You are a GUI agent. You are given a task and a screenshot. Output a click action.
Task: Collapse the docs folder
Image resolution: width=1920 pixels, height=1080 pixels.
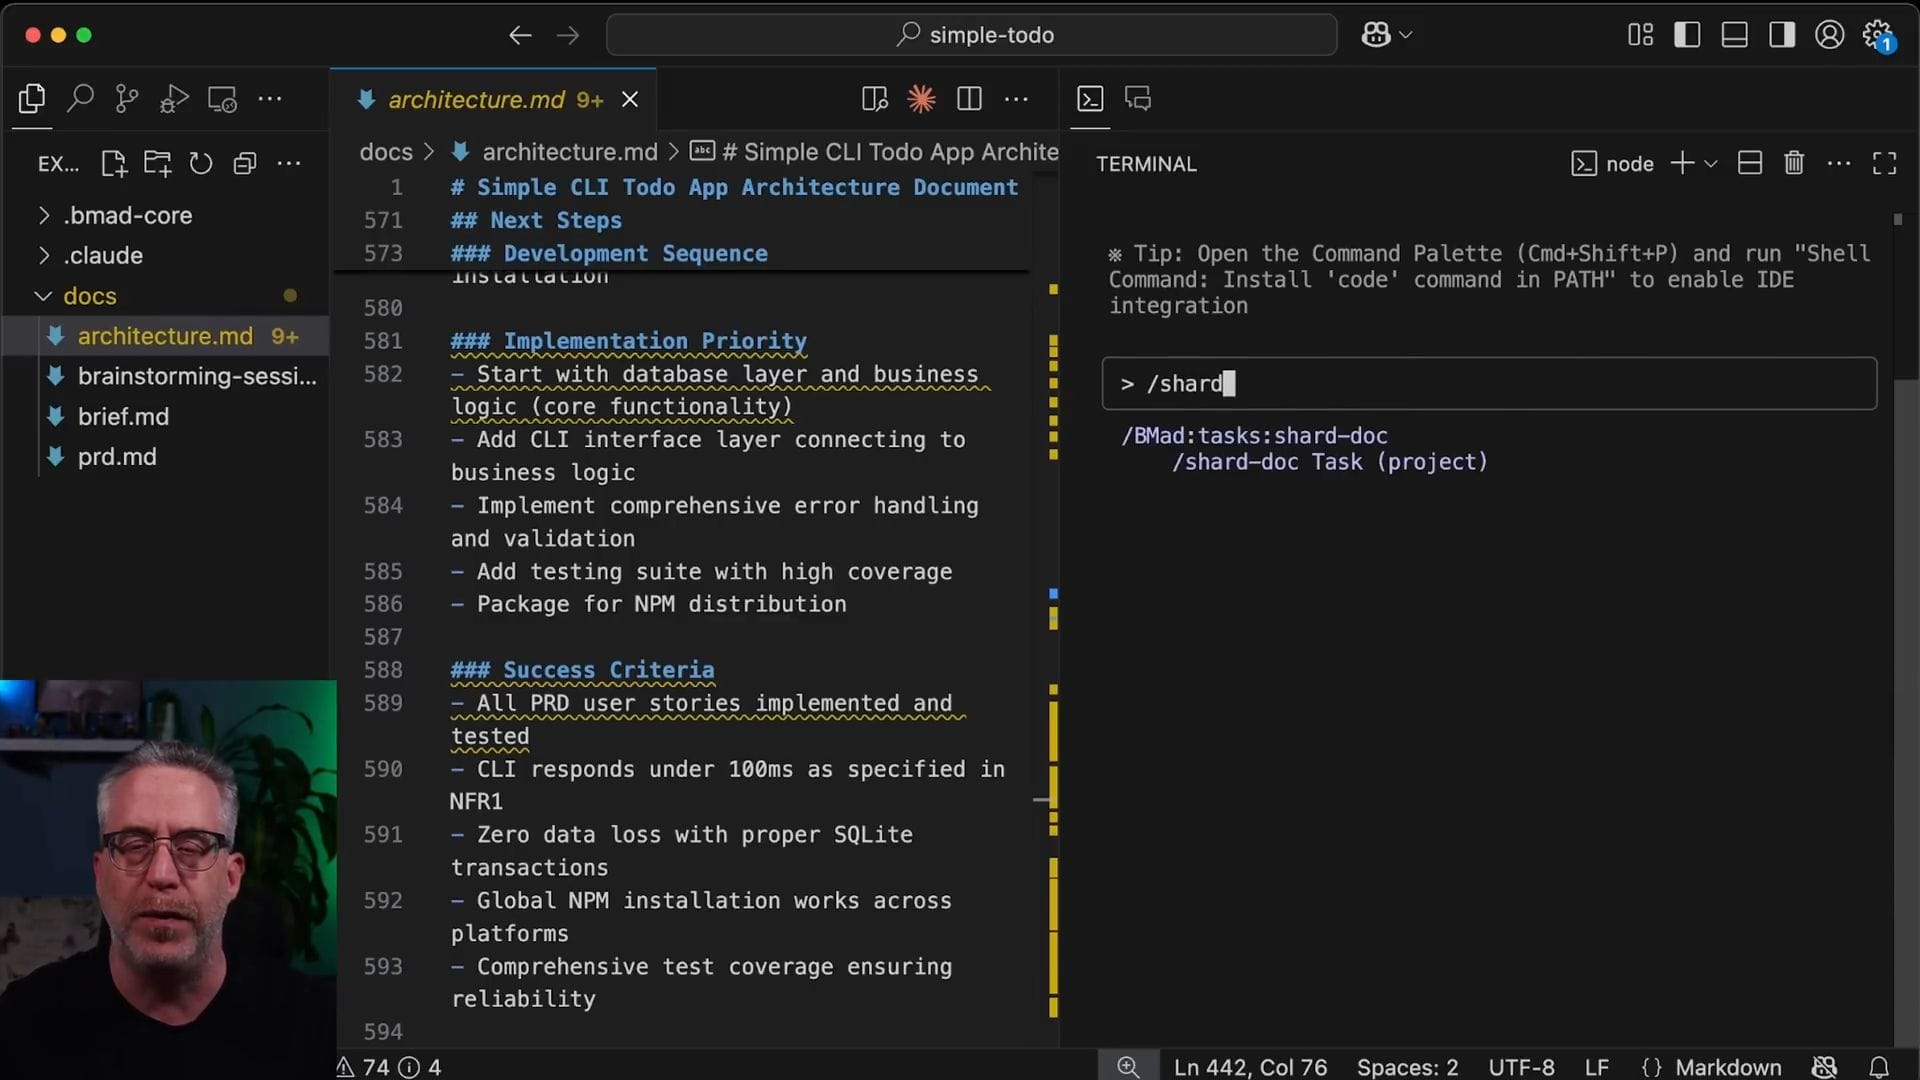click(90, 296)
